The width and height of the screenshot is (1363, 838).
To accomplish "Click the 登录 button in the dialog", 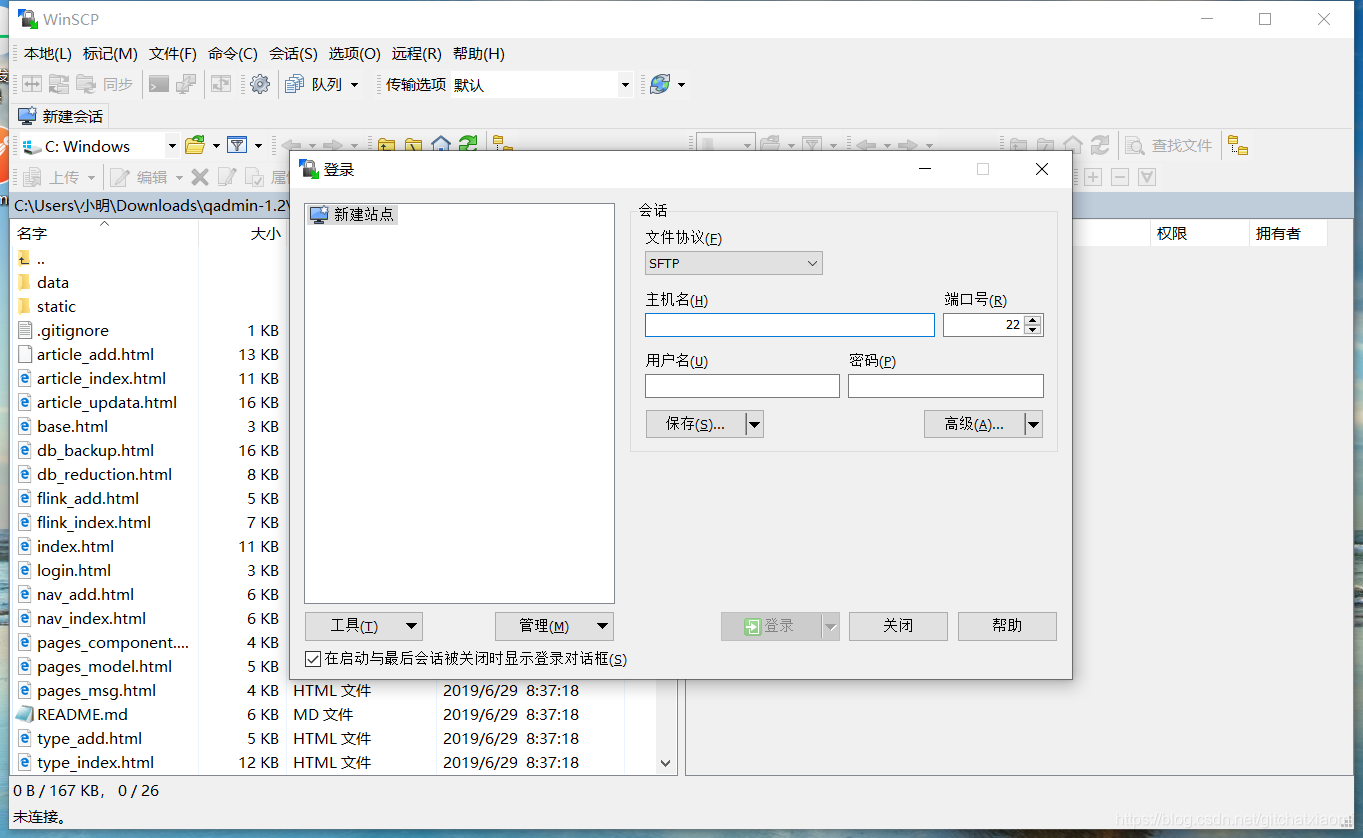I will pyautogui.click(x=771, y=626).
